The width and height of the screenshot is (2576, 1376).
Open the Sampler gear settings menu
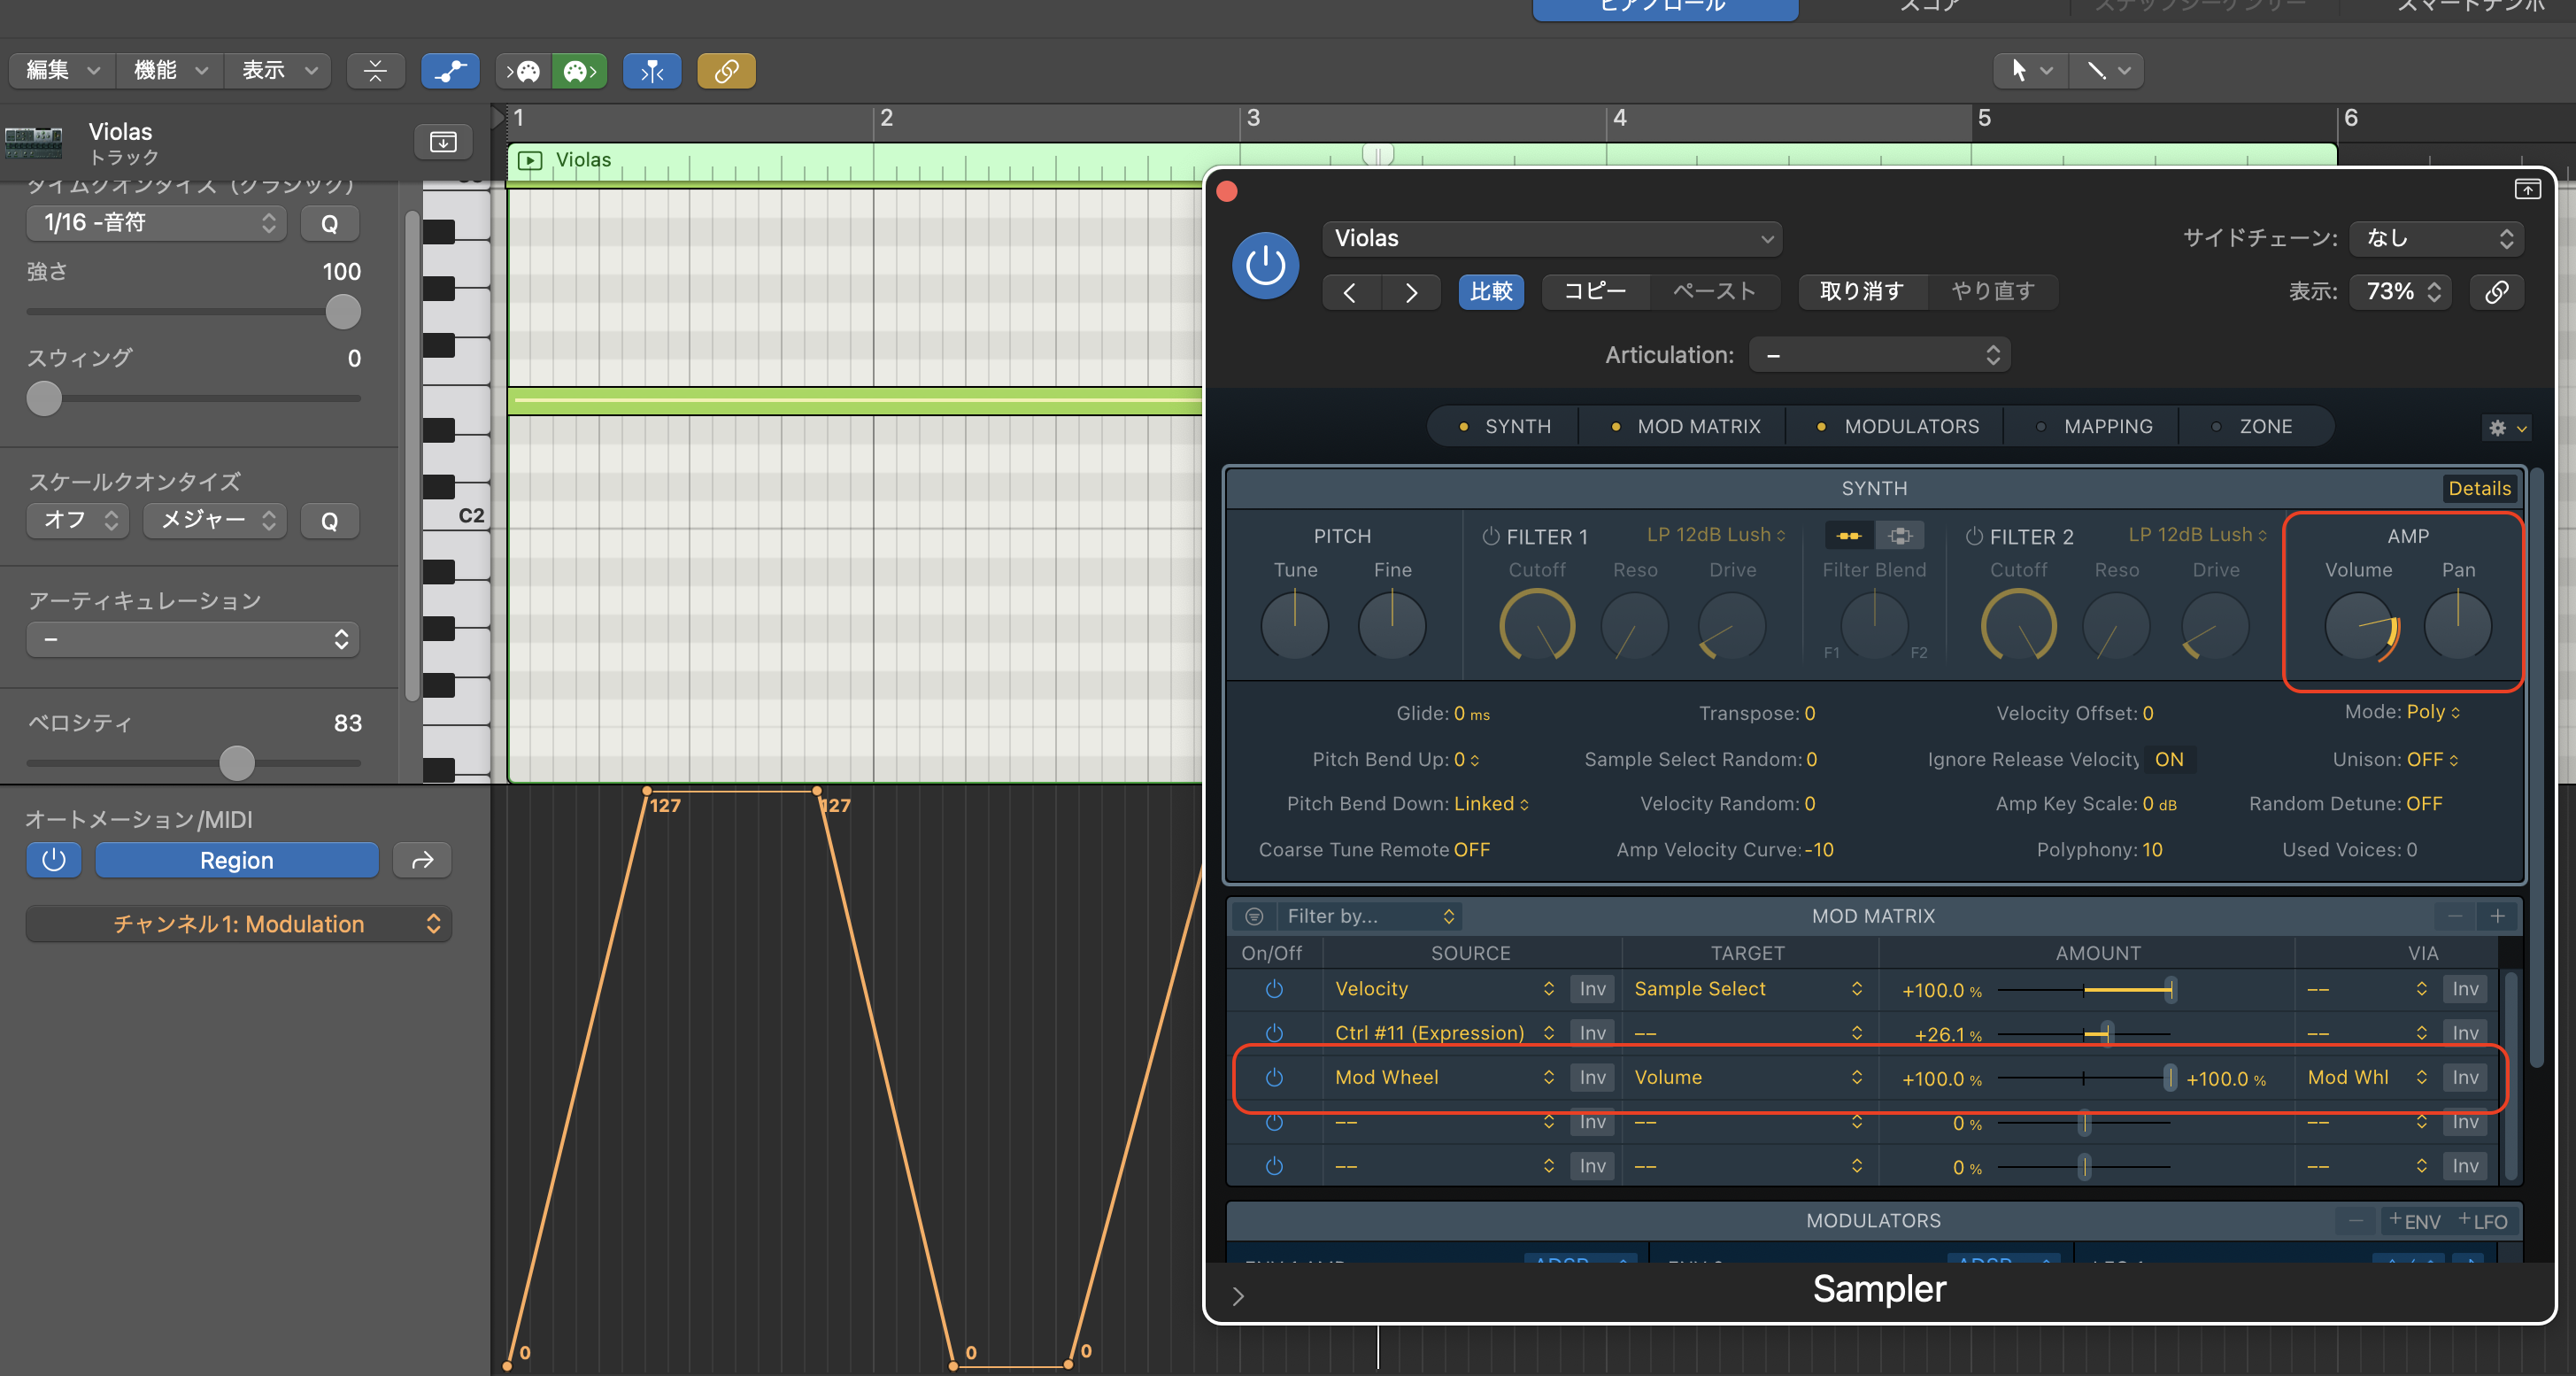point(2505,428)
